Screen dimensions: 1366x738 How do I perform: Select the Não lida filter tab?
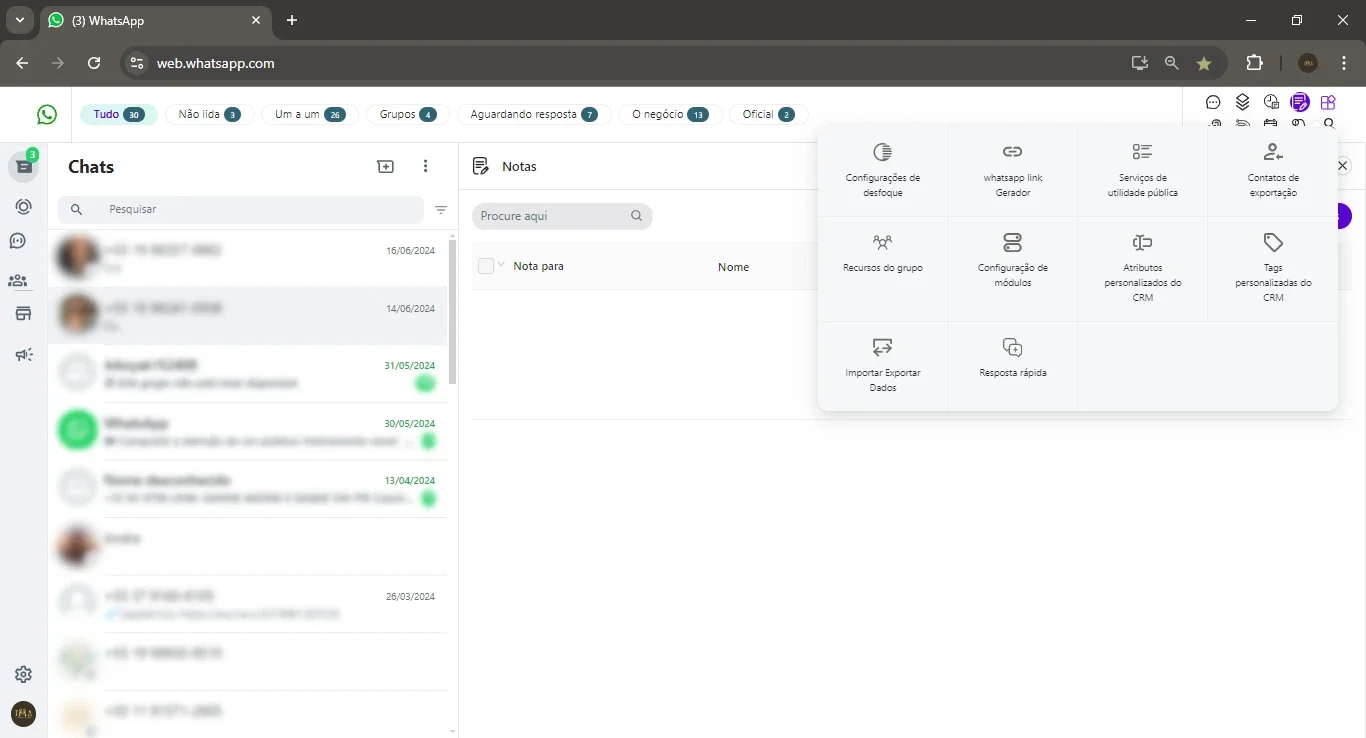coord(209,115)
